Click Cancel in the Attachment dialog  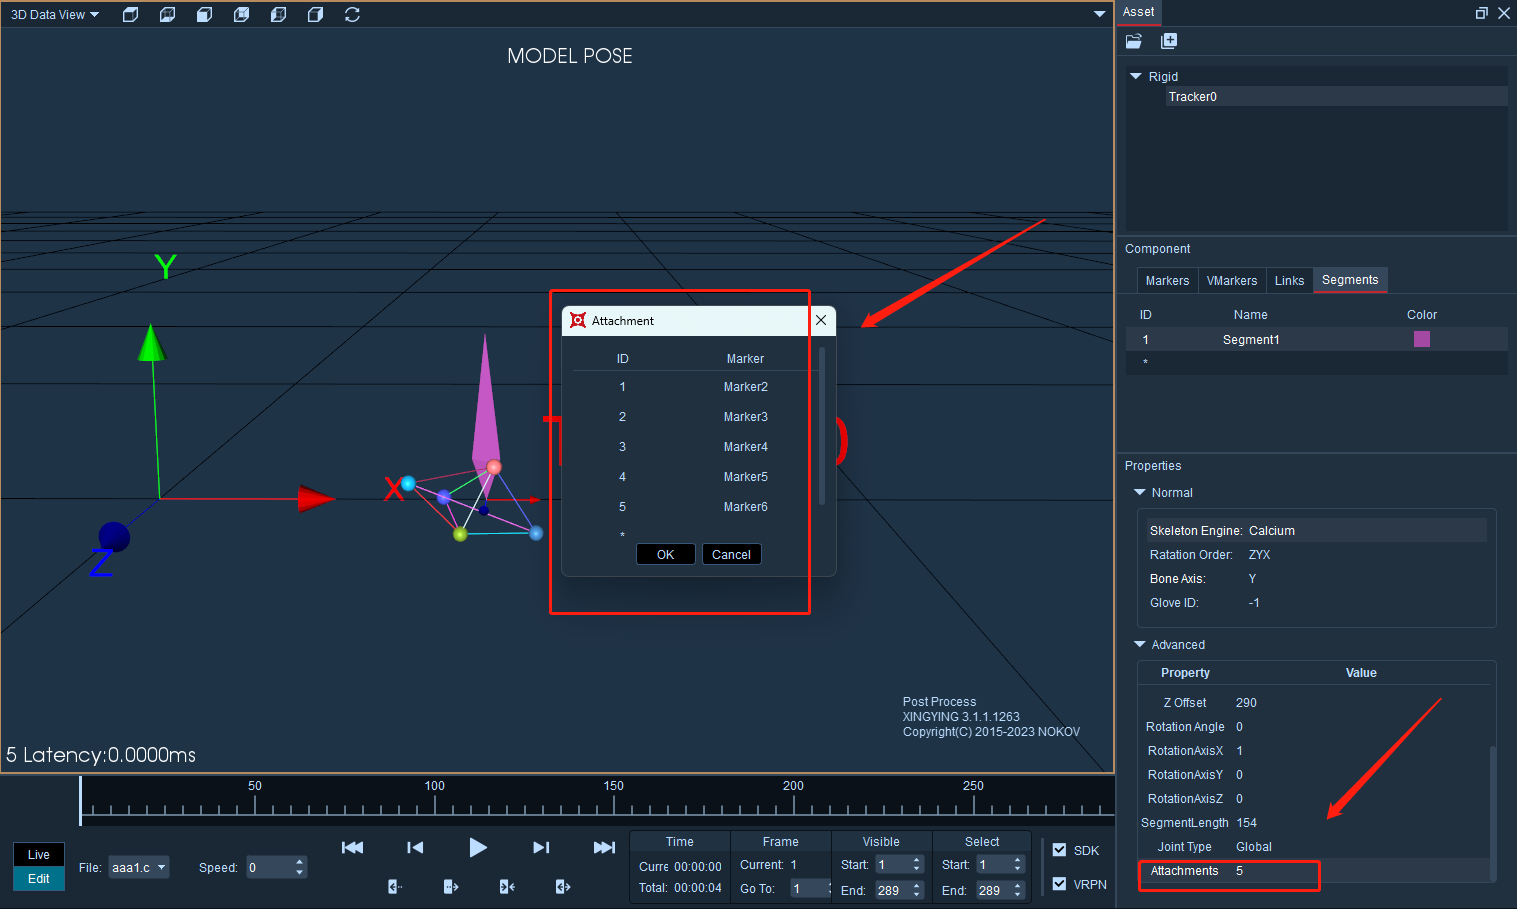732,555
